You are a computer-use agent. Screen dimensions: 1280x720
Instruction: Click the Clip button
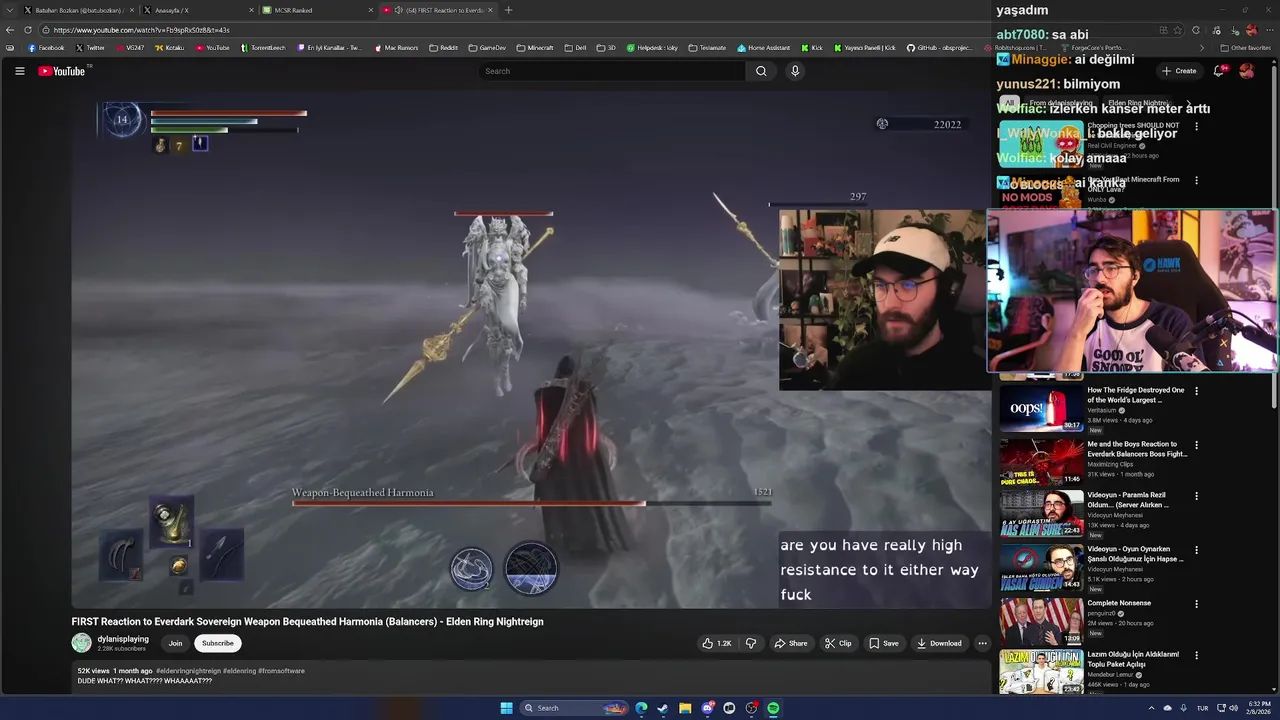coord(838,643)
